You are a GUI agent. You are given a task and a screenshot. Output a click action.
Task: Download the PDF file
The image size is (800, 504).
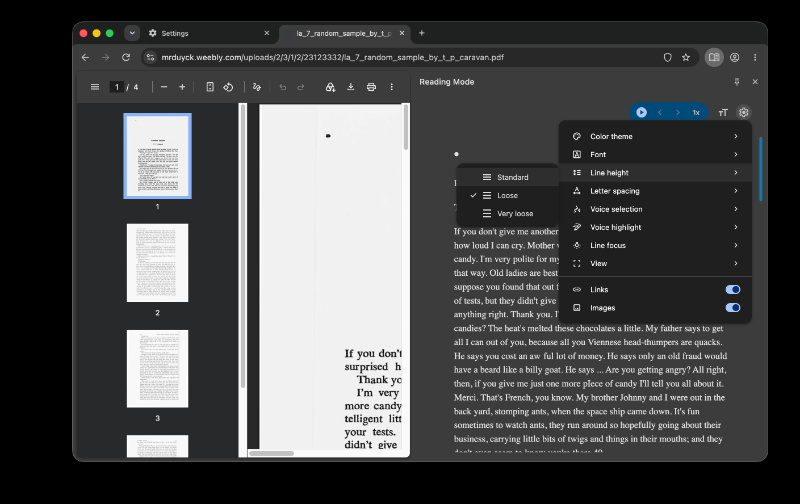point(351,87)
